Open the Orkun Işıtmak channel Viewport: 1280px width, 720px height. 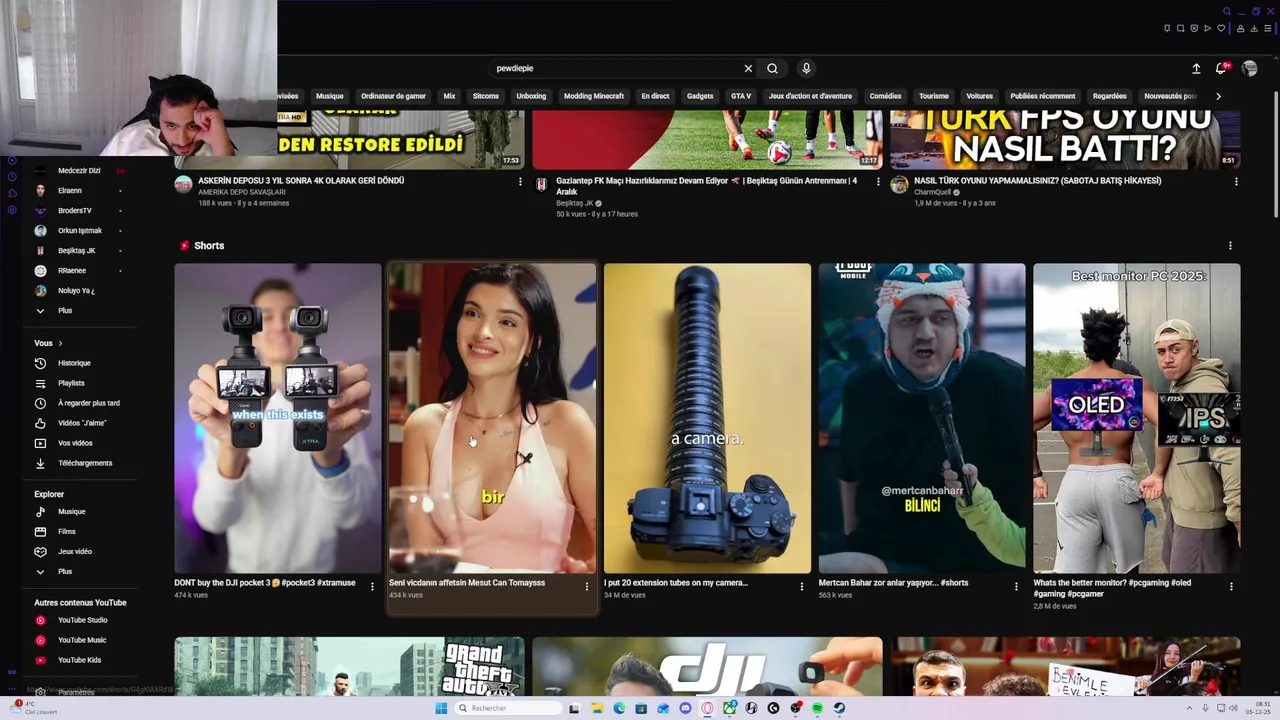tap(79, 231)
